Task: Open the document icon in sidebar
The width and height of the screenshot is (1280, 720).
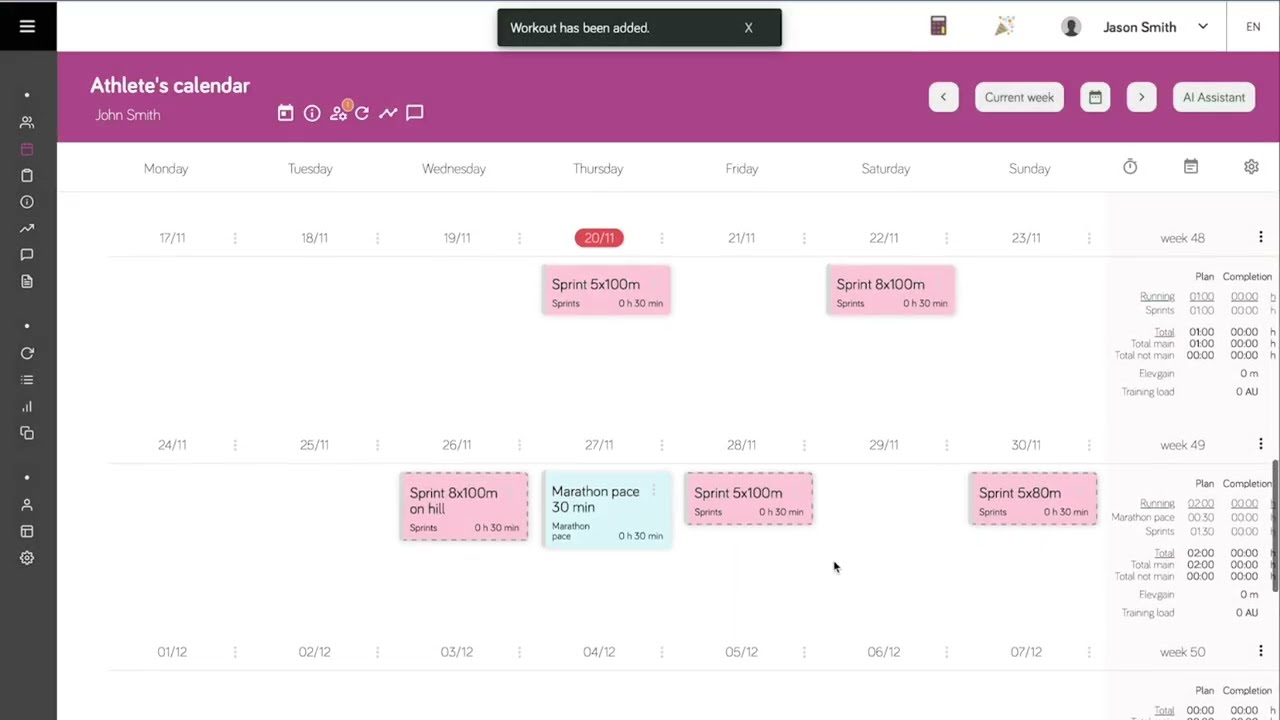Action: (x=27, y=281)
